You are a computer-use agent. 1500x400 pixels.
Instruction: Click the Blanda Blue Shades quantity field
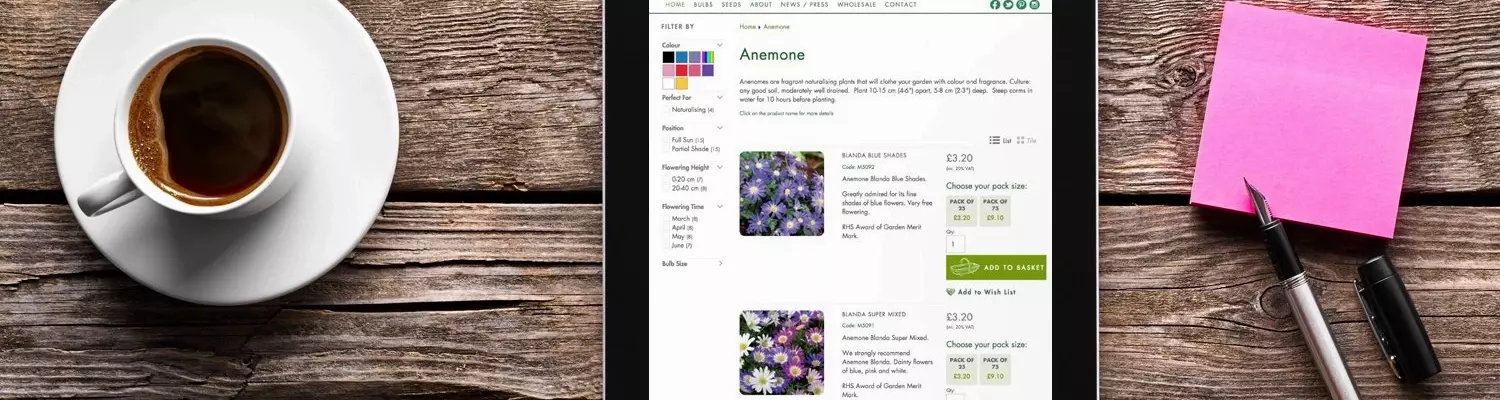955,244
